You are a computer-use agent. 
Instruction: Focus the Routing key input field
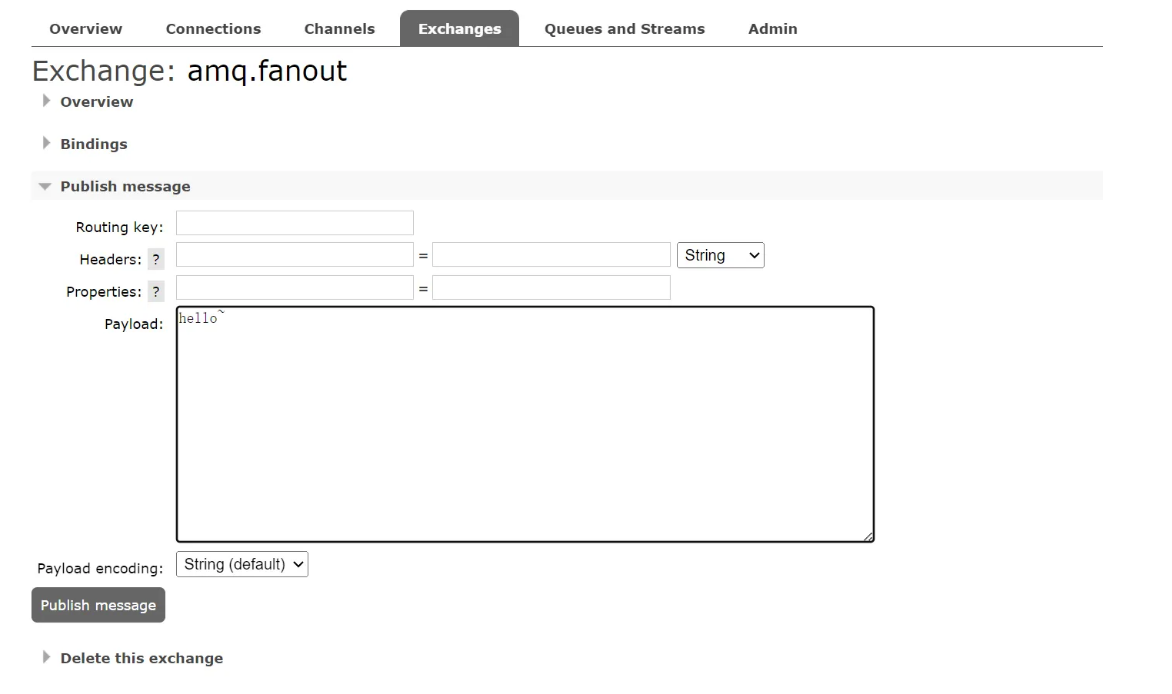click(x=295, y=223)
